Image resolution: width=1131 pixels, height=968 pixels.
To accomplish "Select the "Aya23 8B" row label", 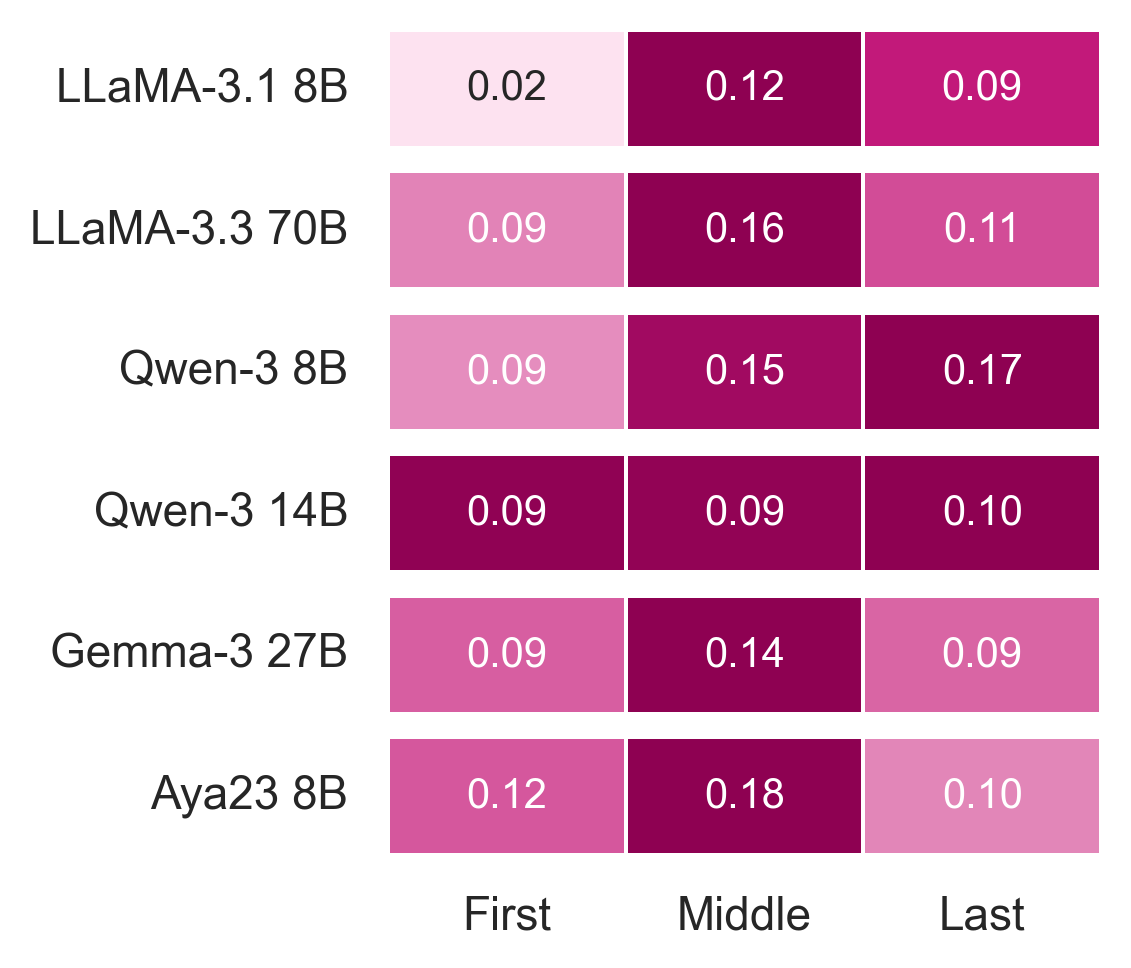I will click(249, 795).
